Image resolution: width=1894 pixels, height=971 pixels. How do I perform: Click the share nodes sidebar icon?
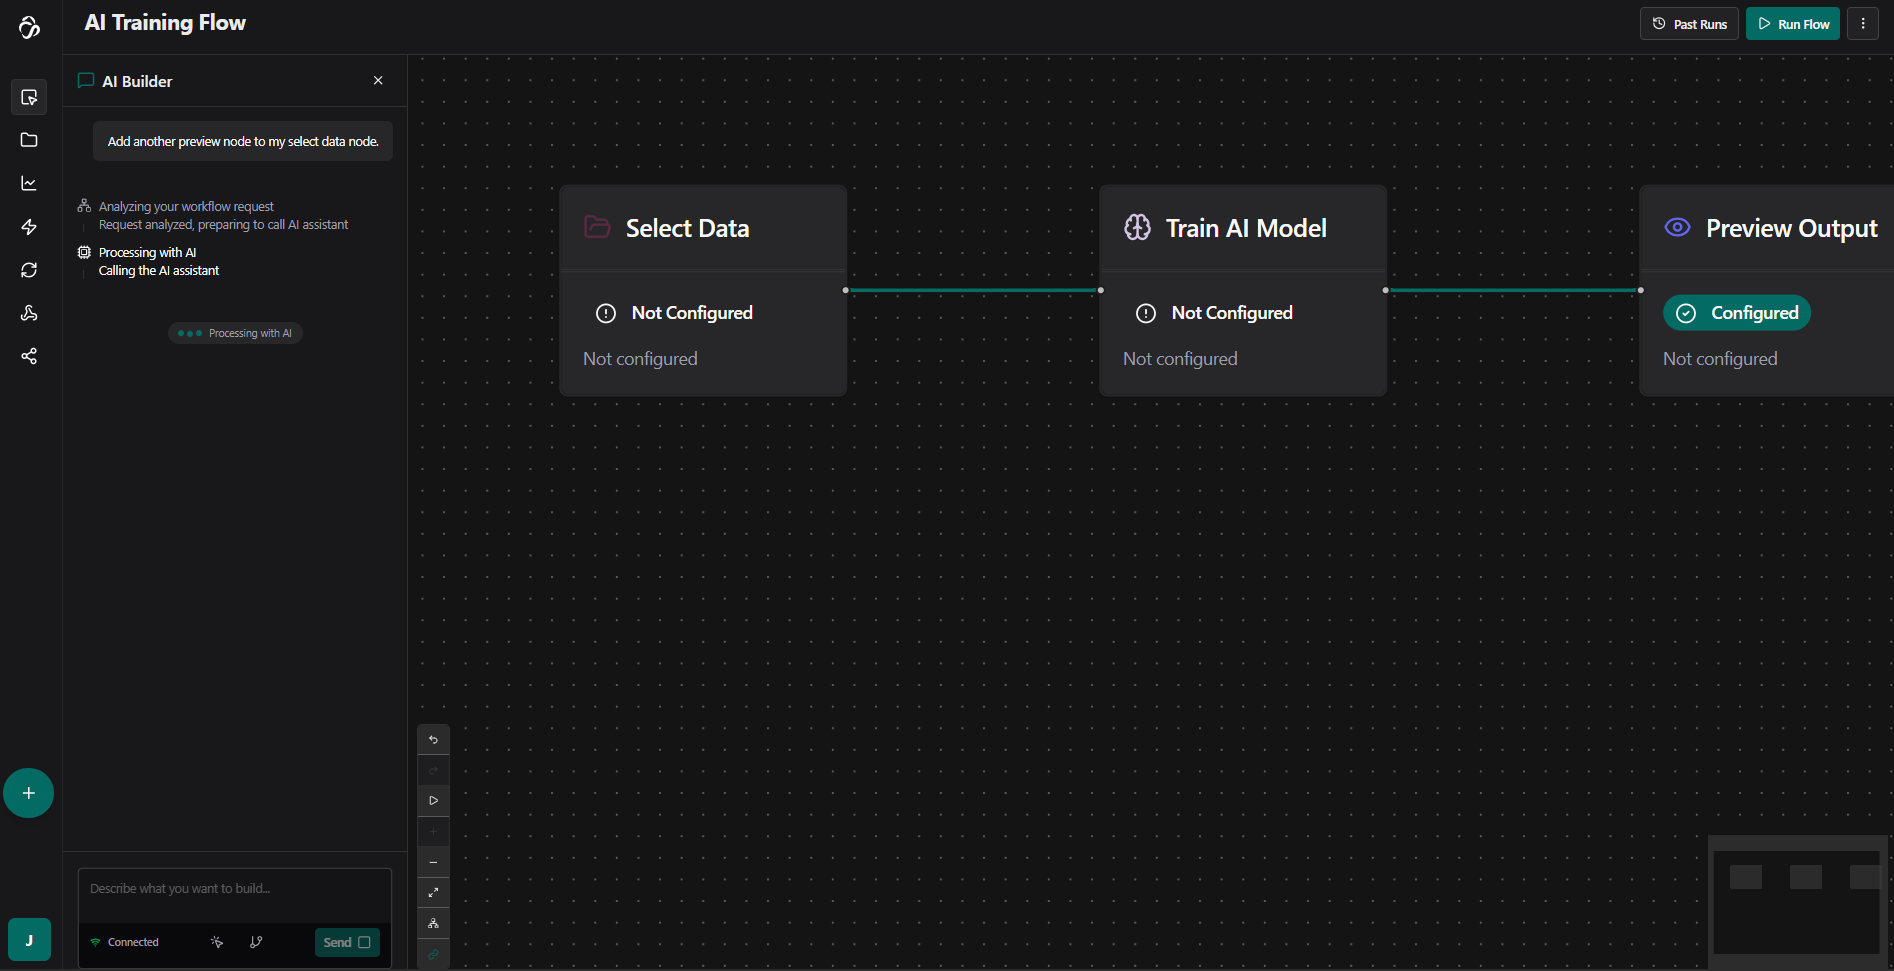tap(29, 356)
